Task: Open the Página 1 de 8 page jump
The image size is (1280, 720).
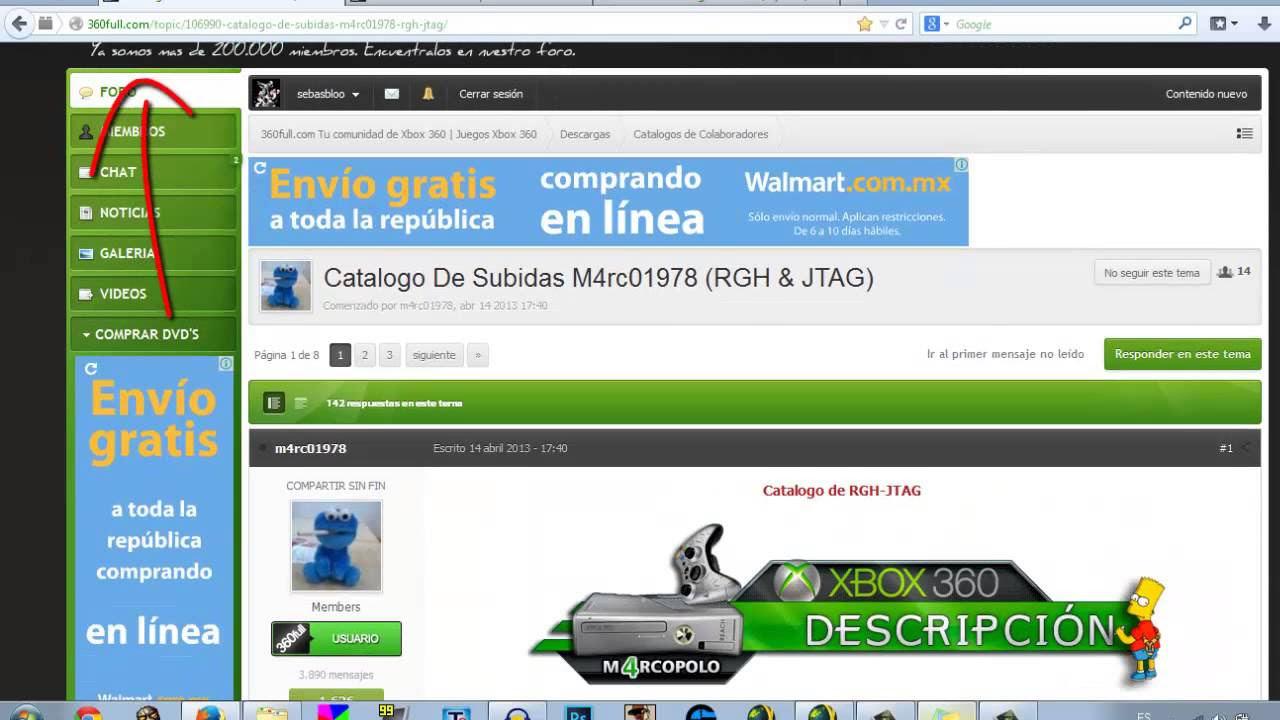Action: (x=287, y=355)
